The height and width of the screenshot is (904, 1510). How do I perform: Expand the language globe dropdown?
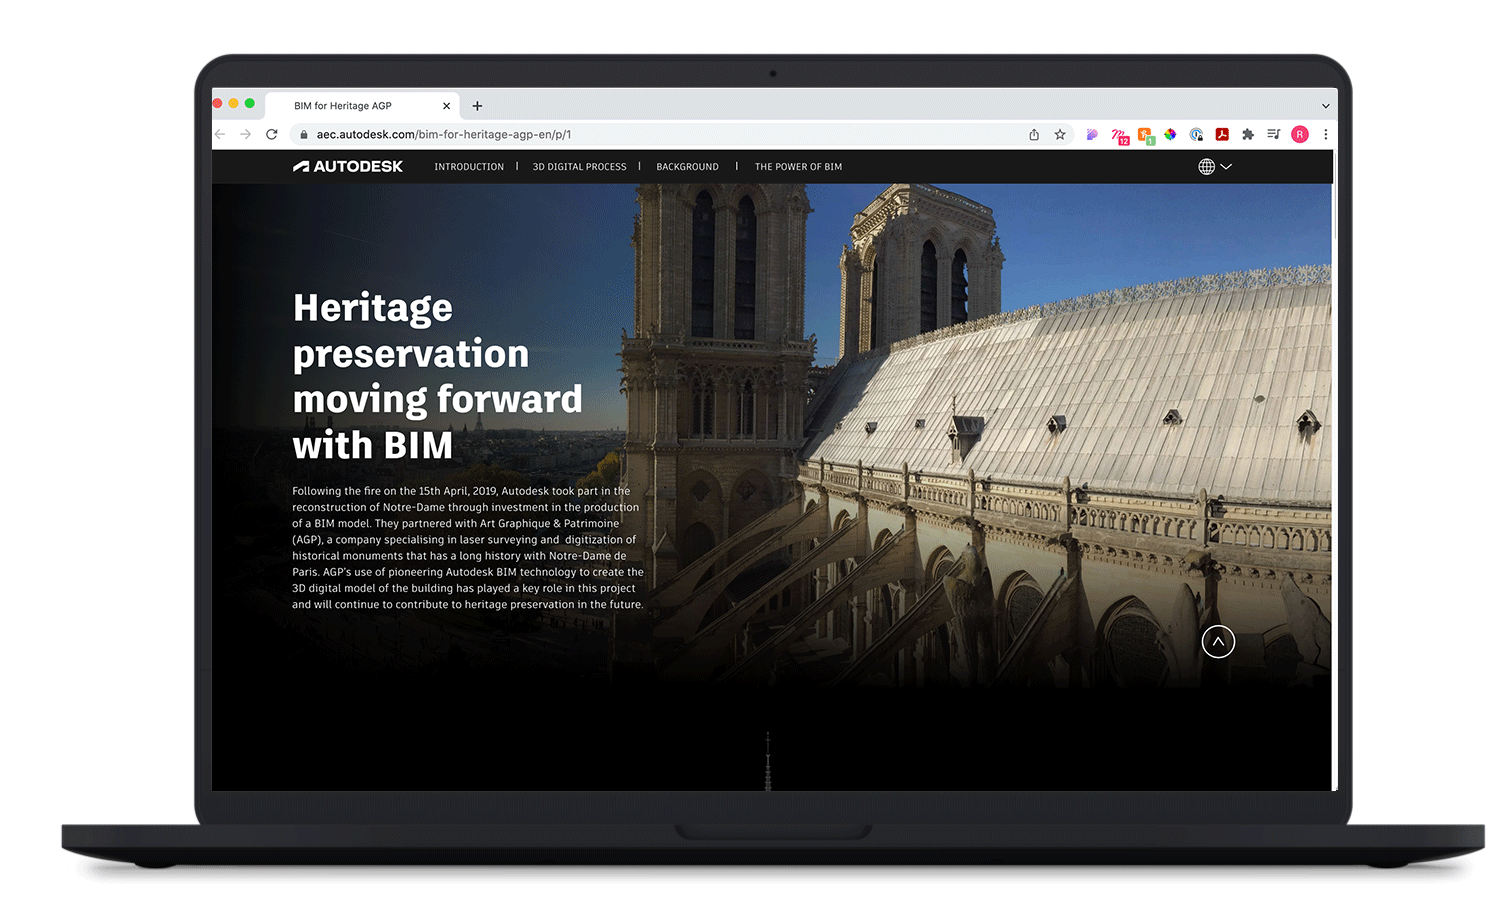(x=1214, y=167)
